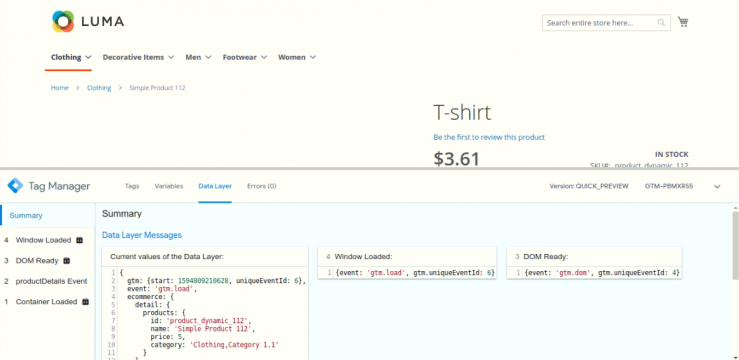
Task: Click Current values of the Data Layer header
Action: click(167, 257)
